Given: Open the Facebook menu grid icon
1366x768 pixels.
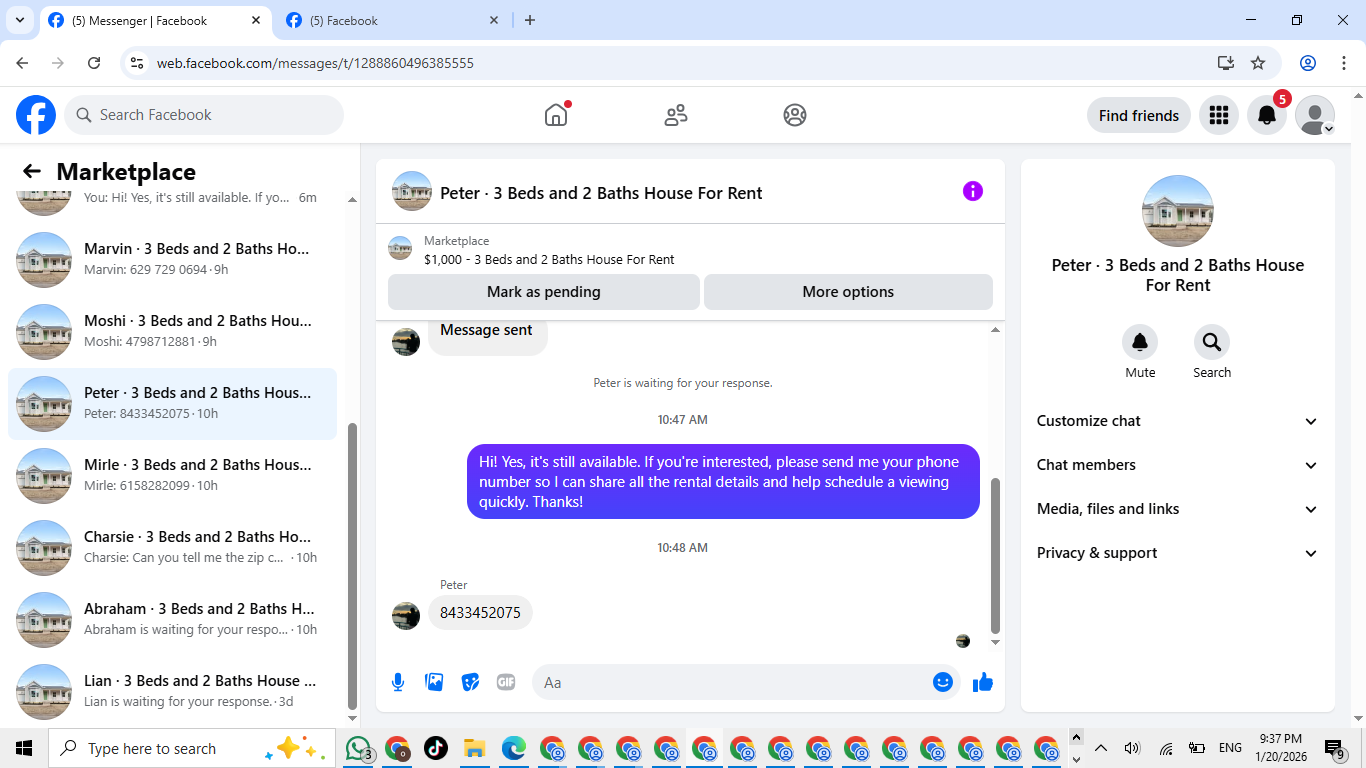Looking at the screenshot, I should coord(1218,115).
